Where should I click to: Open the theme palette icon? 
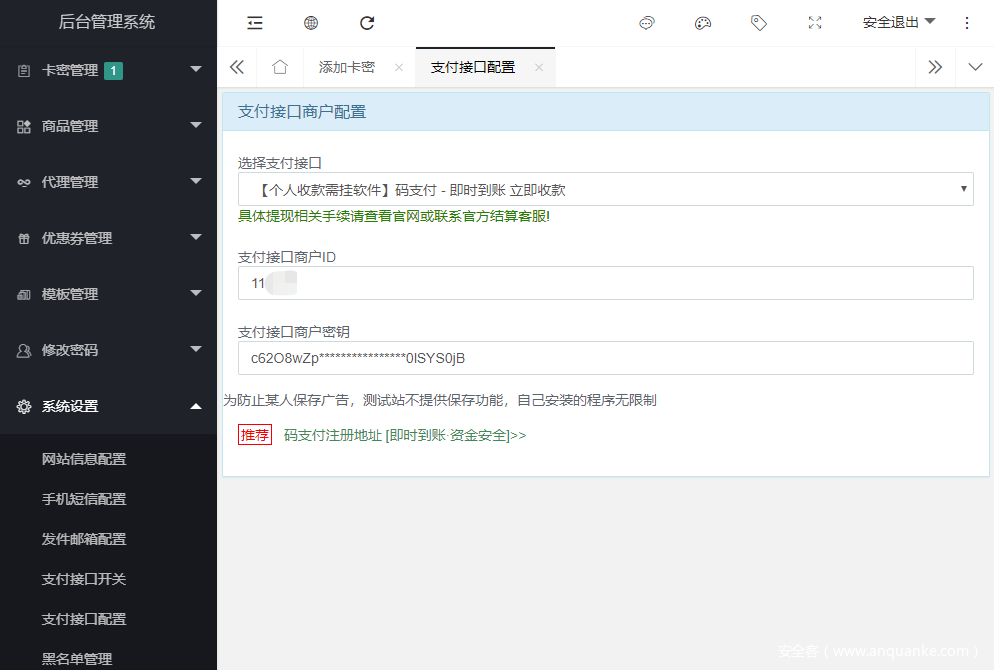[703, 23]
